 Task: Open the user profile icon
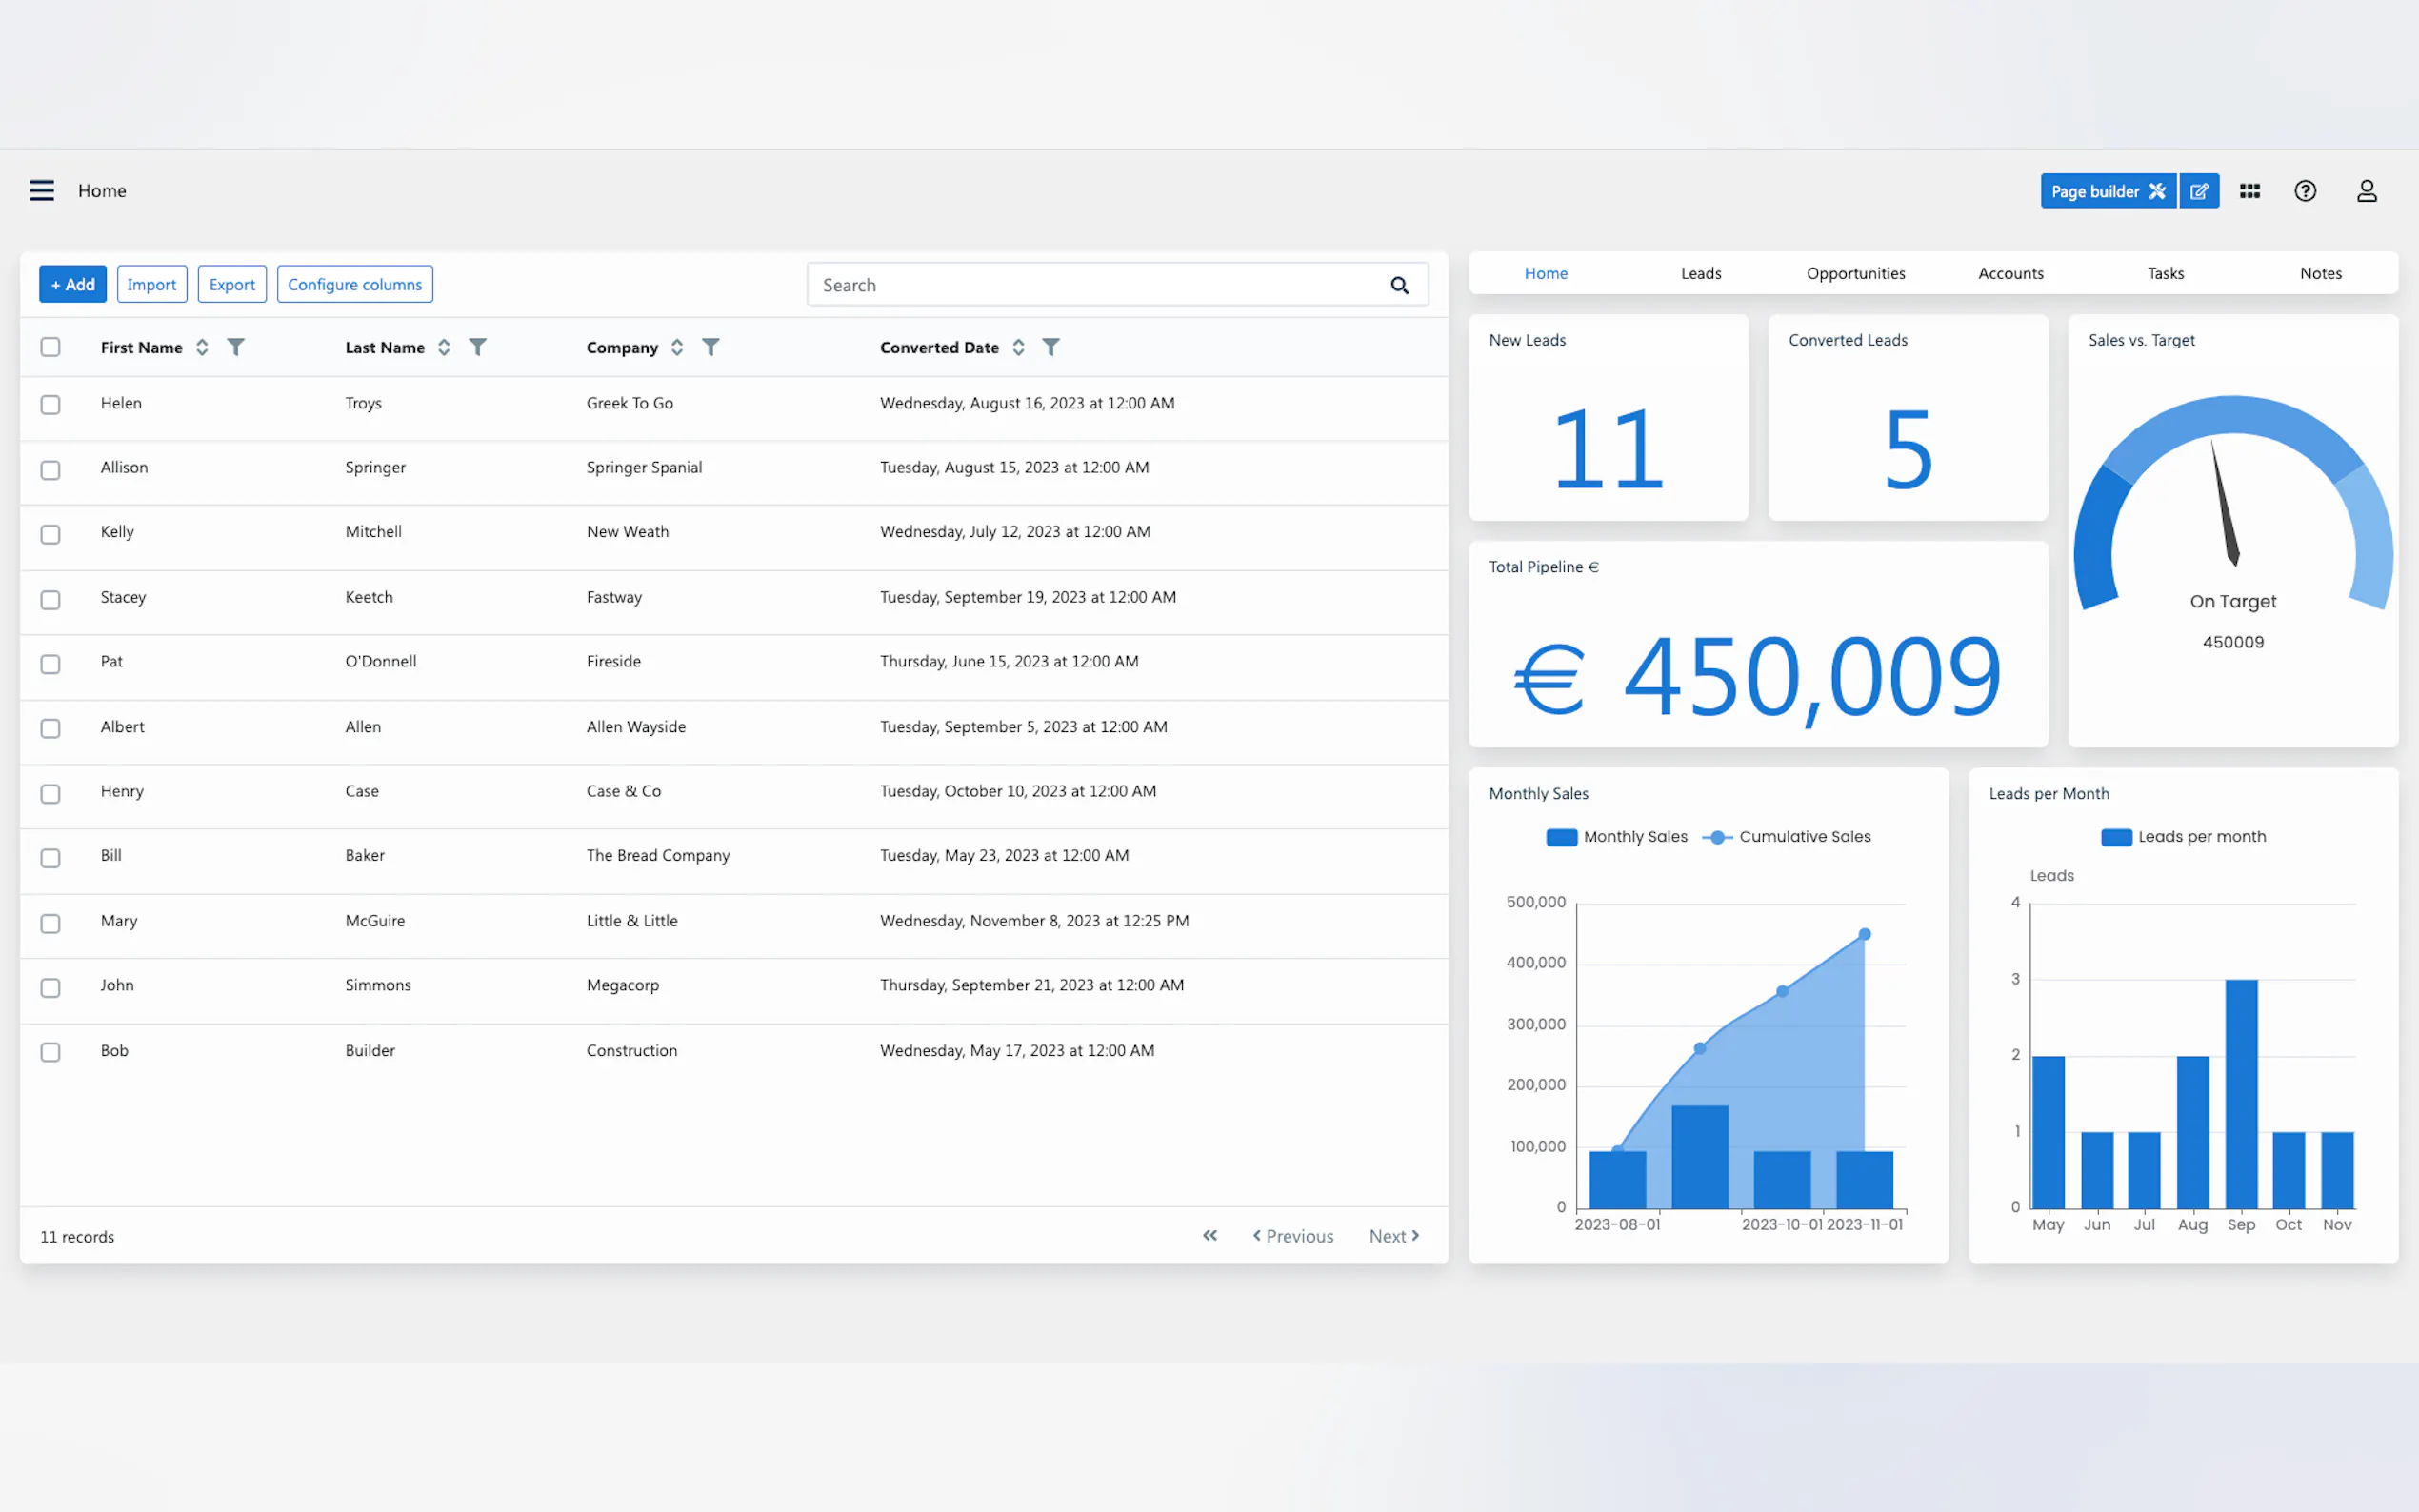(2366, 191)
